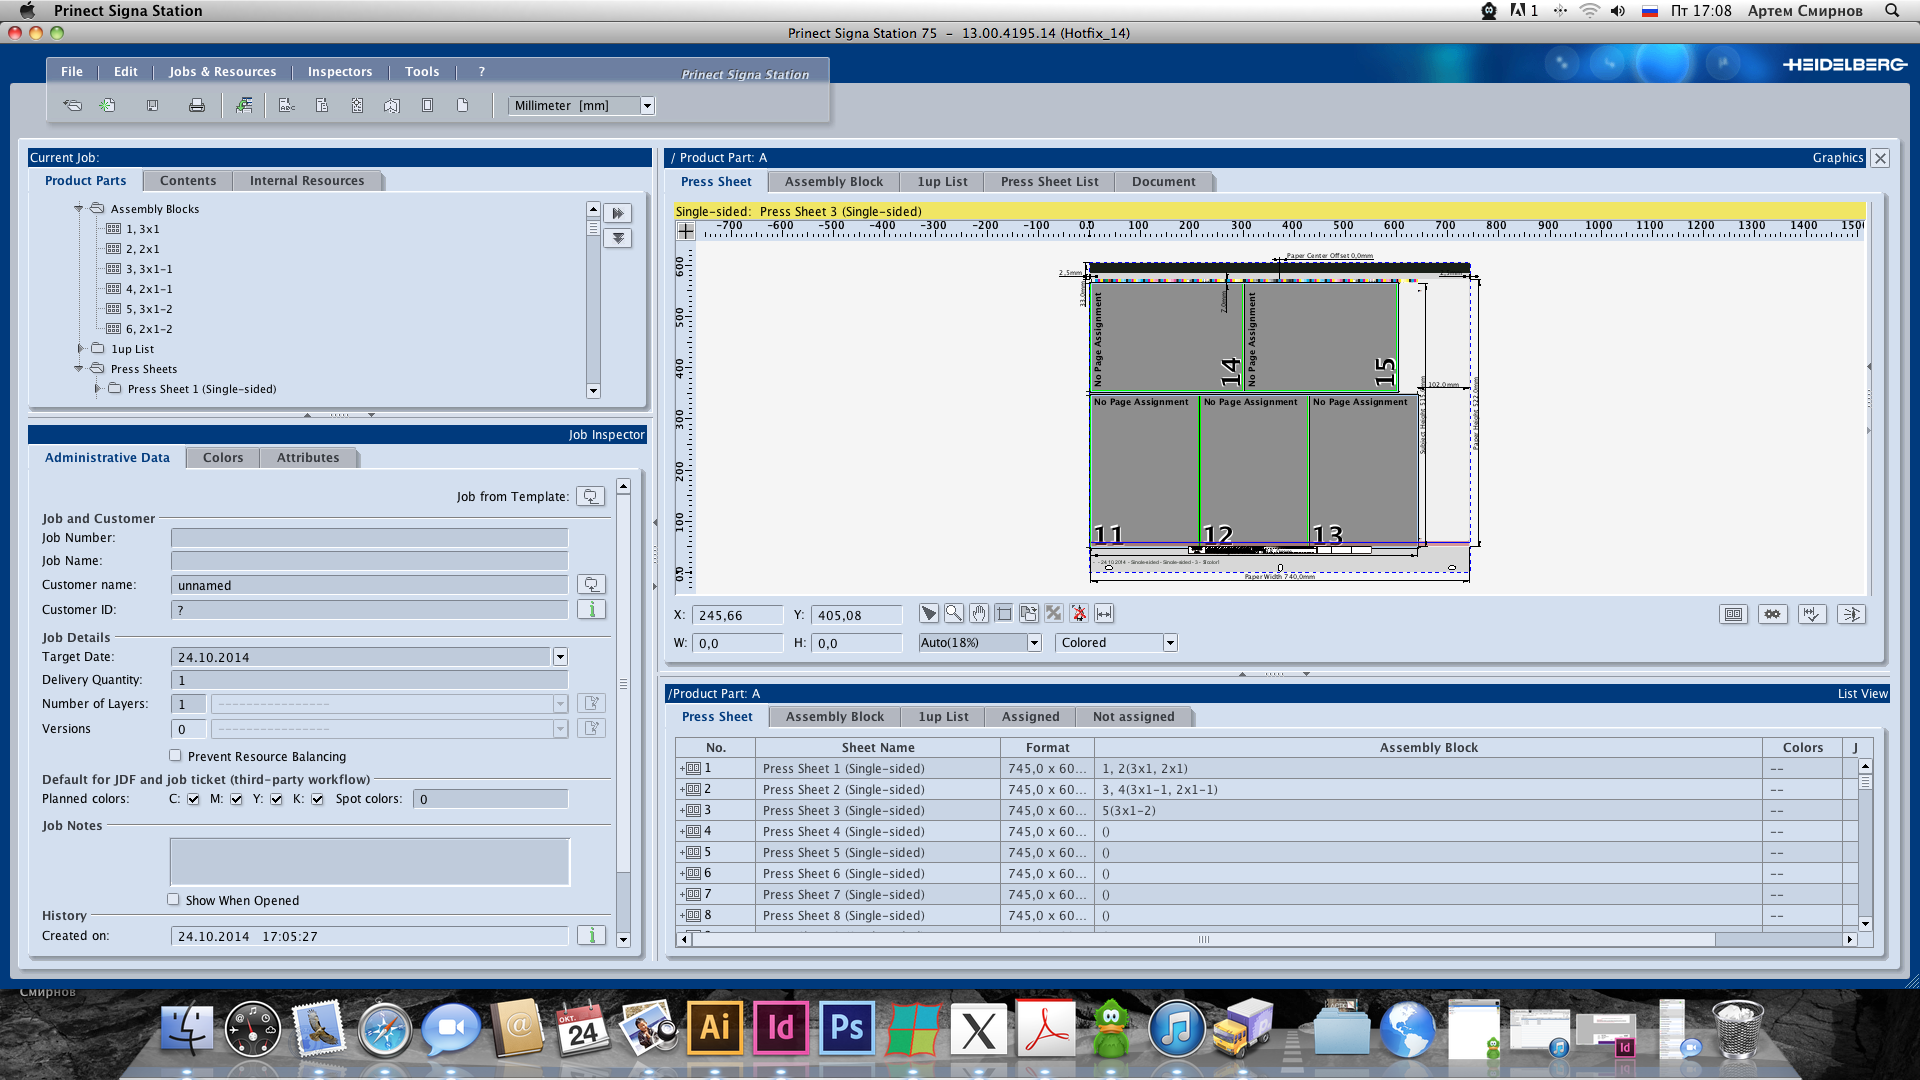
Task: Click the Customer name browse icon
Action: (591, 585)
